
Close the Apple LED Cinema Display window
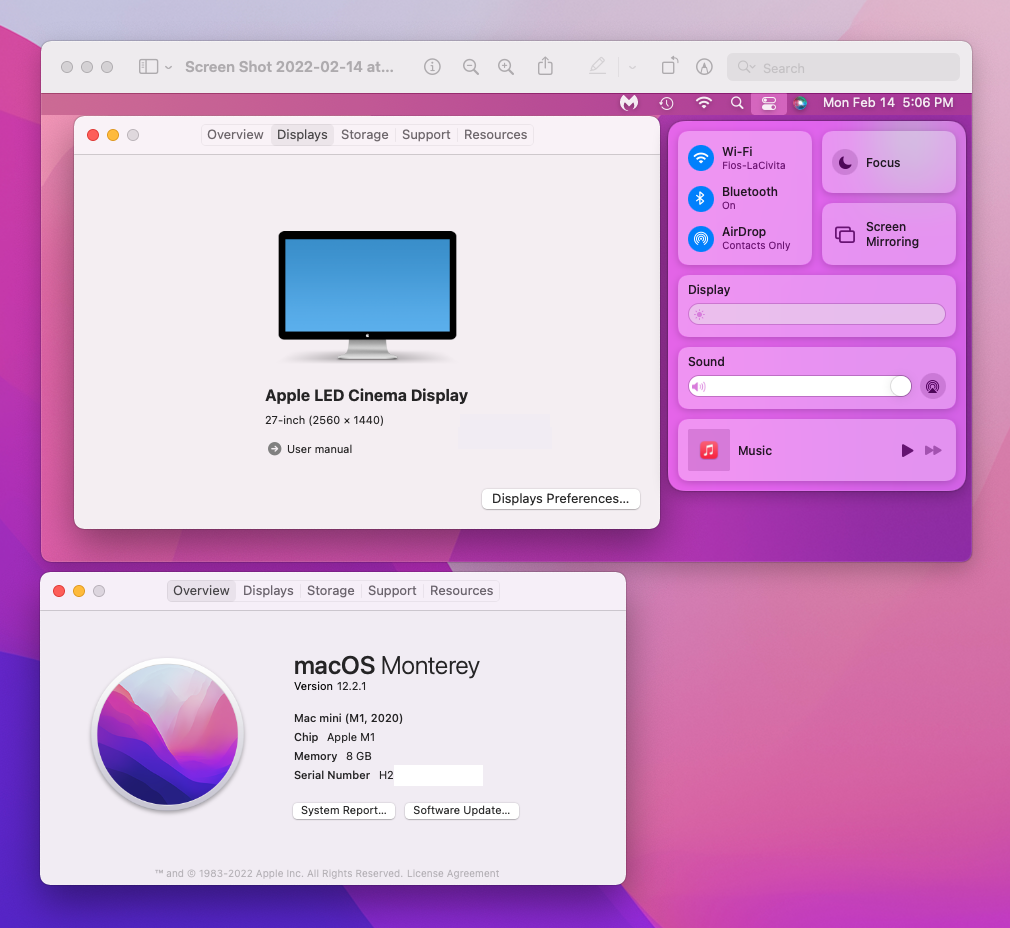[x=93, y=135]
